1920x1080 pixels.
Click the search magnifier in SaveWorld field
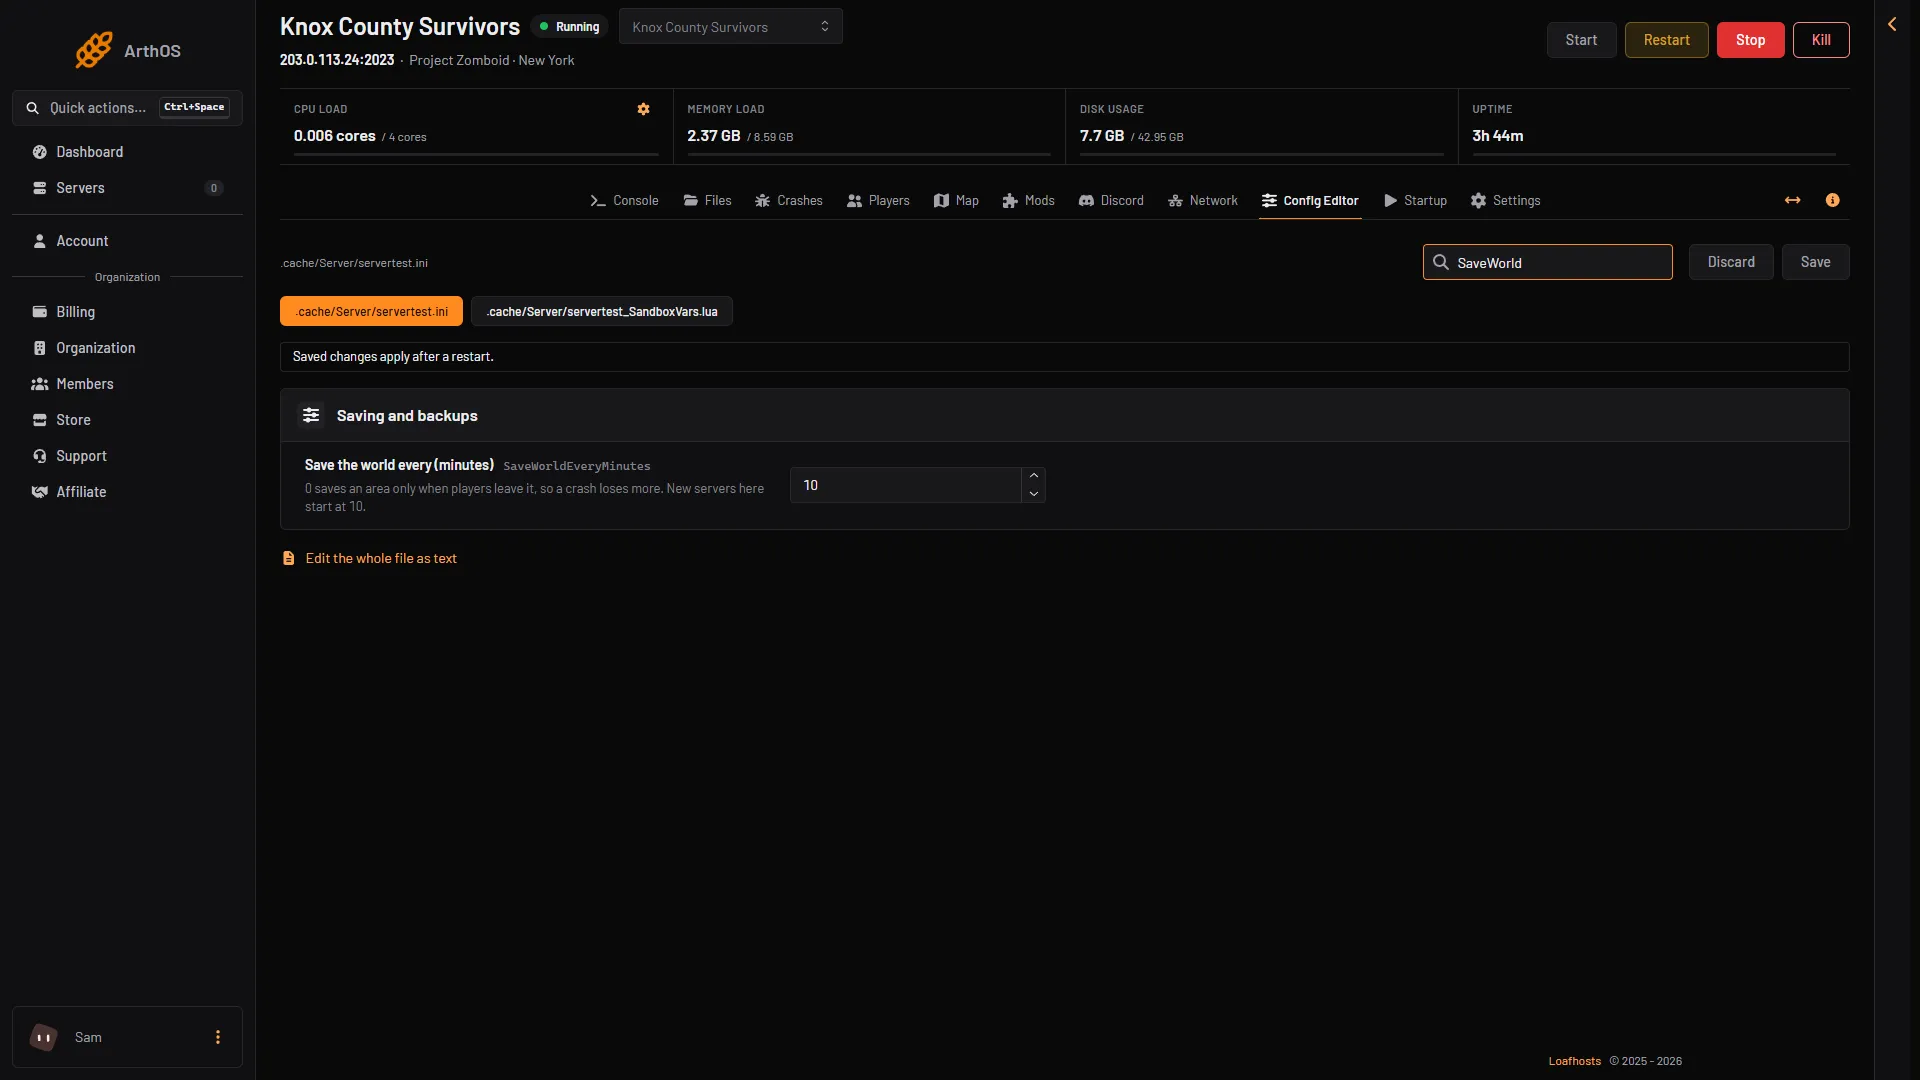(x=1441, y=262)
